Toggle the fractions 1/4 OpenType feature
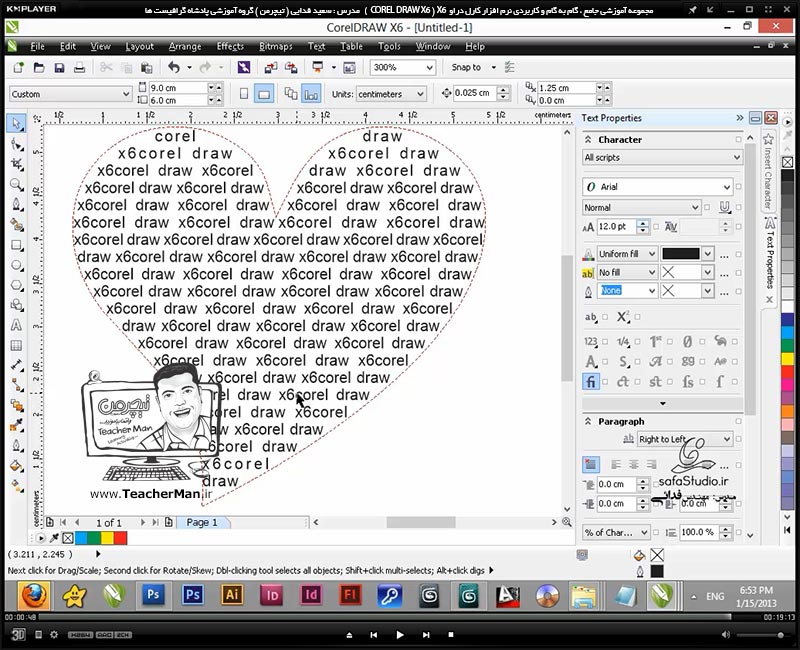The width and height of the screenshot is (800, 650). 623,341
